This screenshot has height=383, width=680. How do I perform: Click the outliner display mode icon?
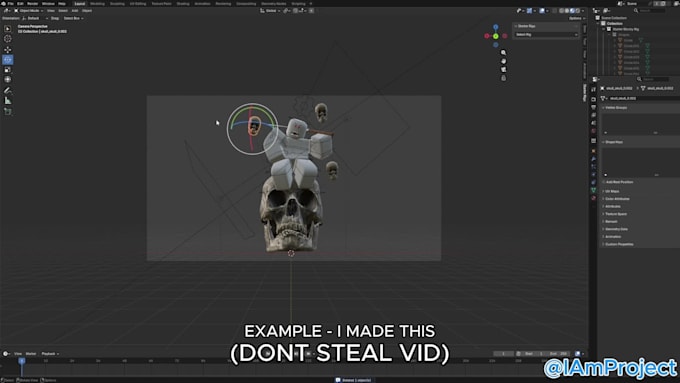(x=607, y=10)
